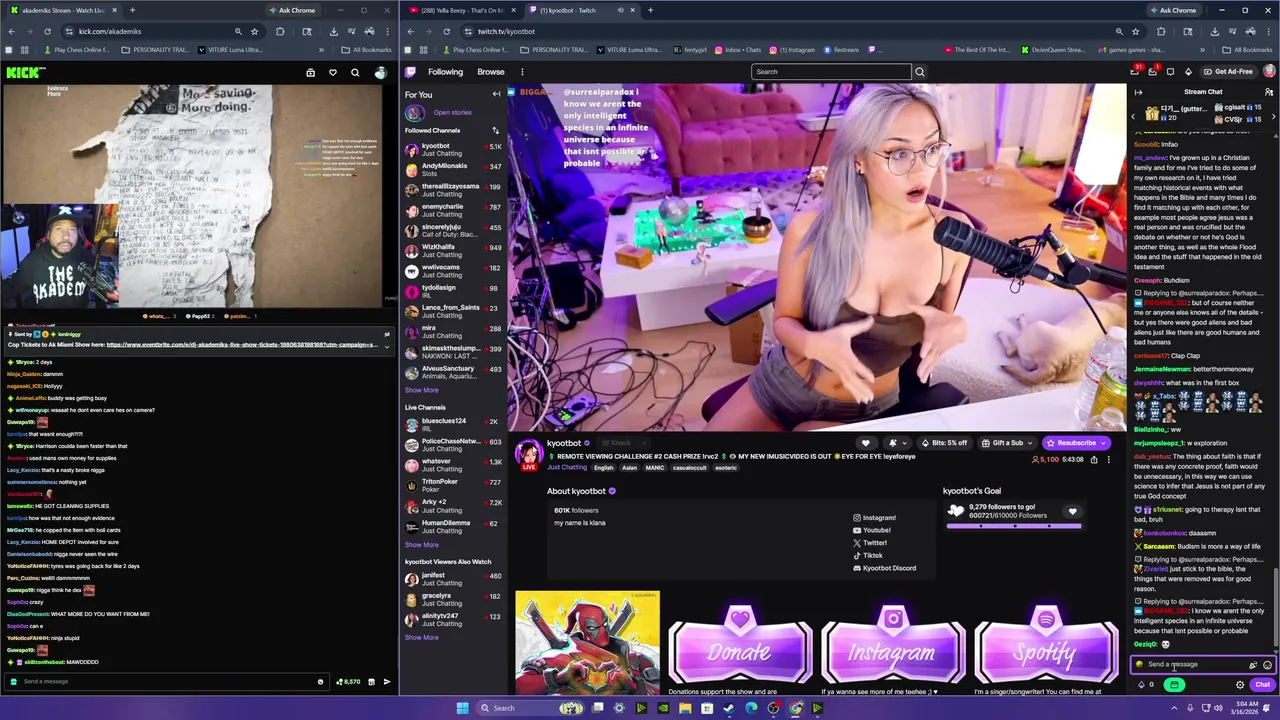Open notification bell dropdown for kyootbot
The image size is (1280, 720).
[x=895, y=443]
